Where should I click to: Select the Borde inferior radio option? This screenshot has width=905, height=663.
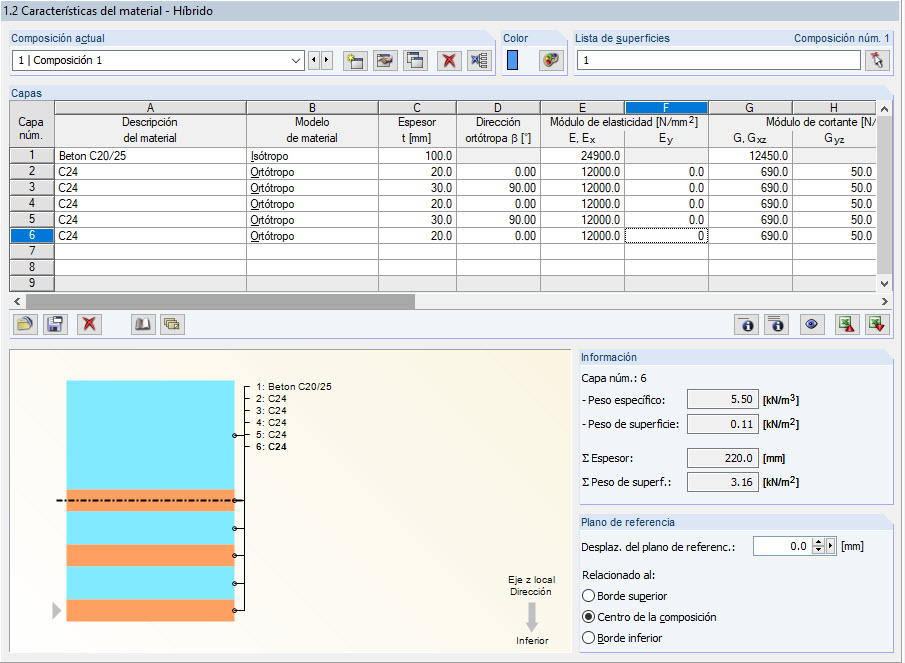(588, 637)
